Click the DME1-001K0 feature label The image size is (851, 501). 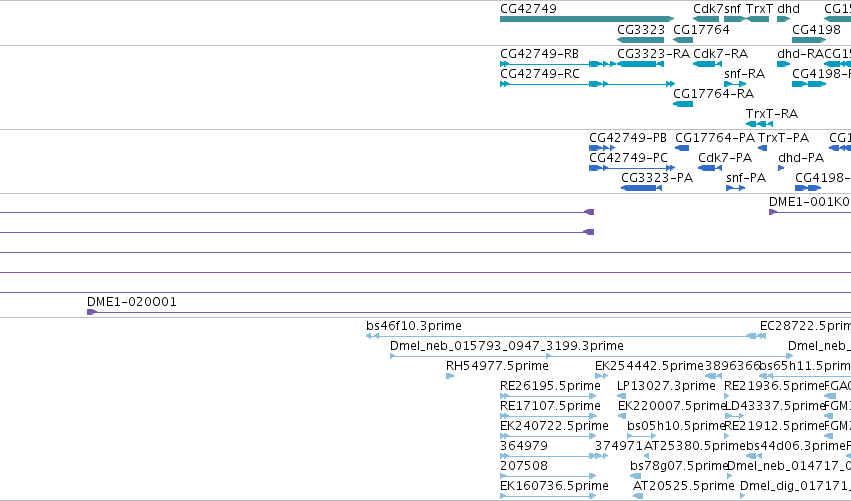click(809, 202)
